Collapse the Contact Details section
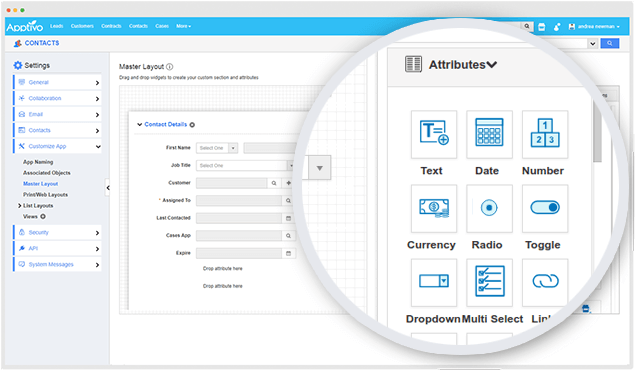The image size is (635, 371). coord(139,124)
